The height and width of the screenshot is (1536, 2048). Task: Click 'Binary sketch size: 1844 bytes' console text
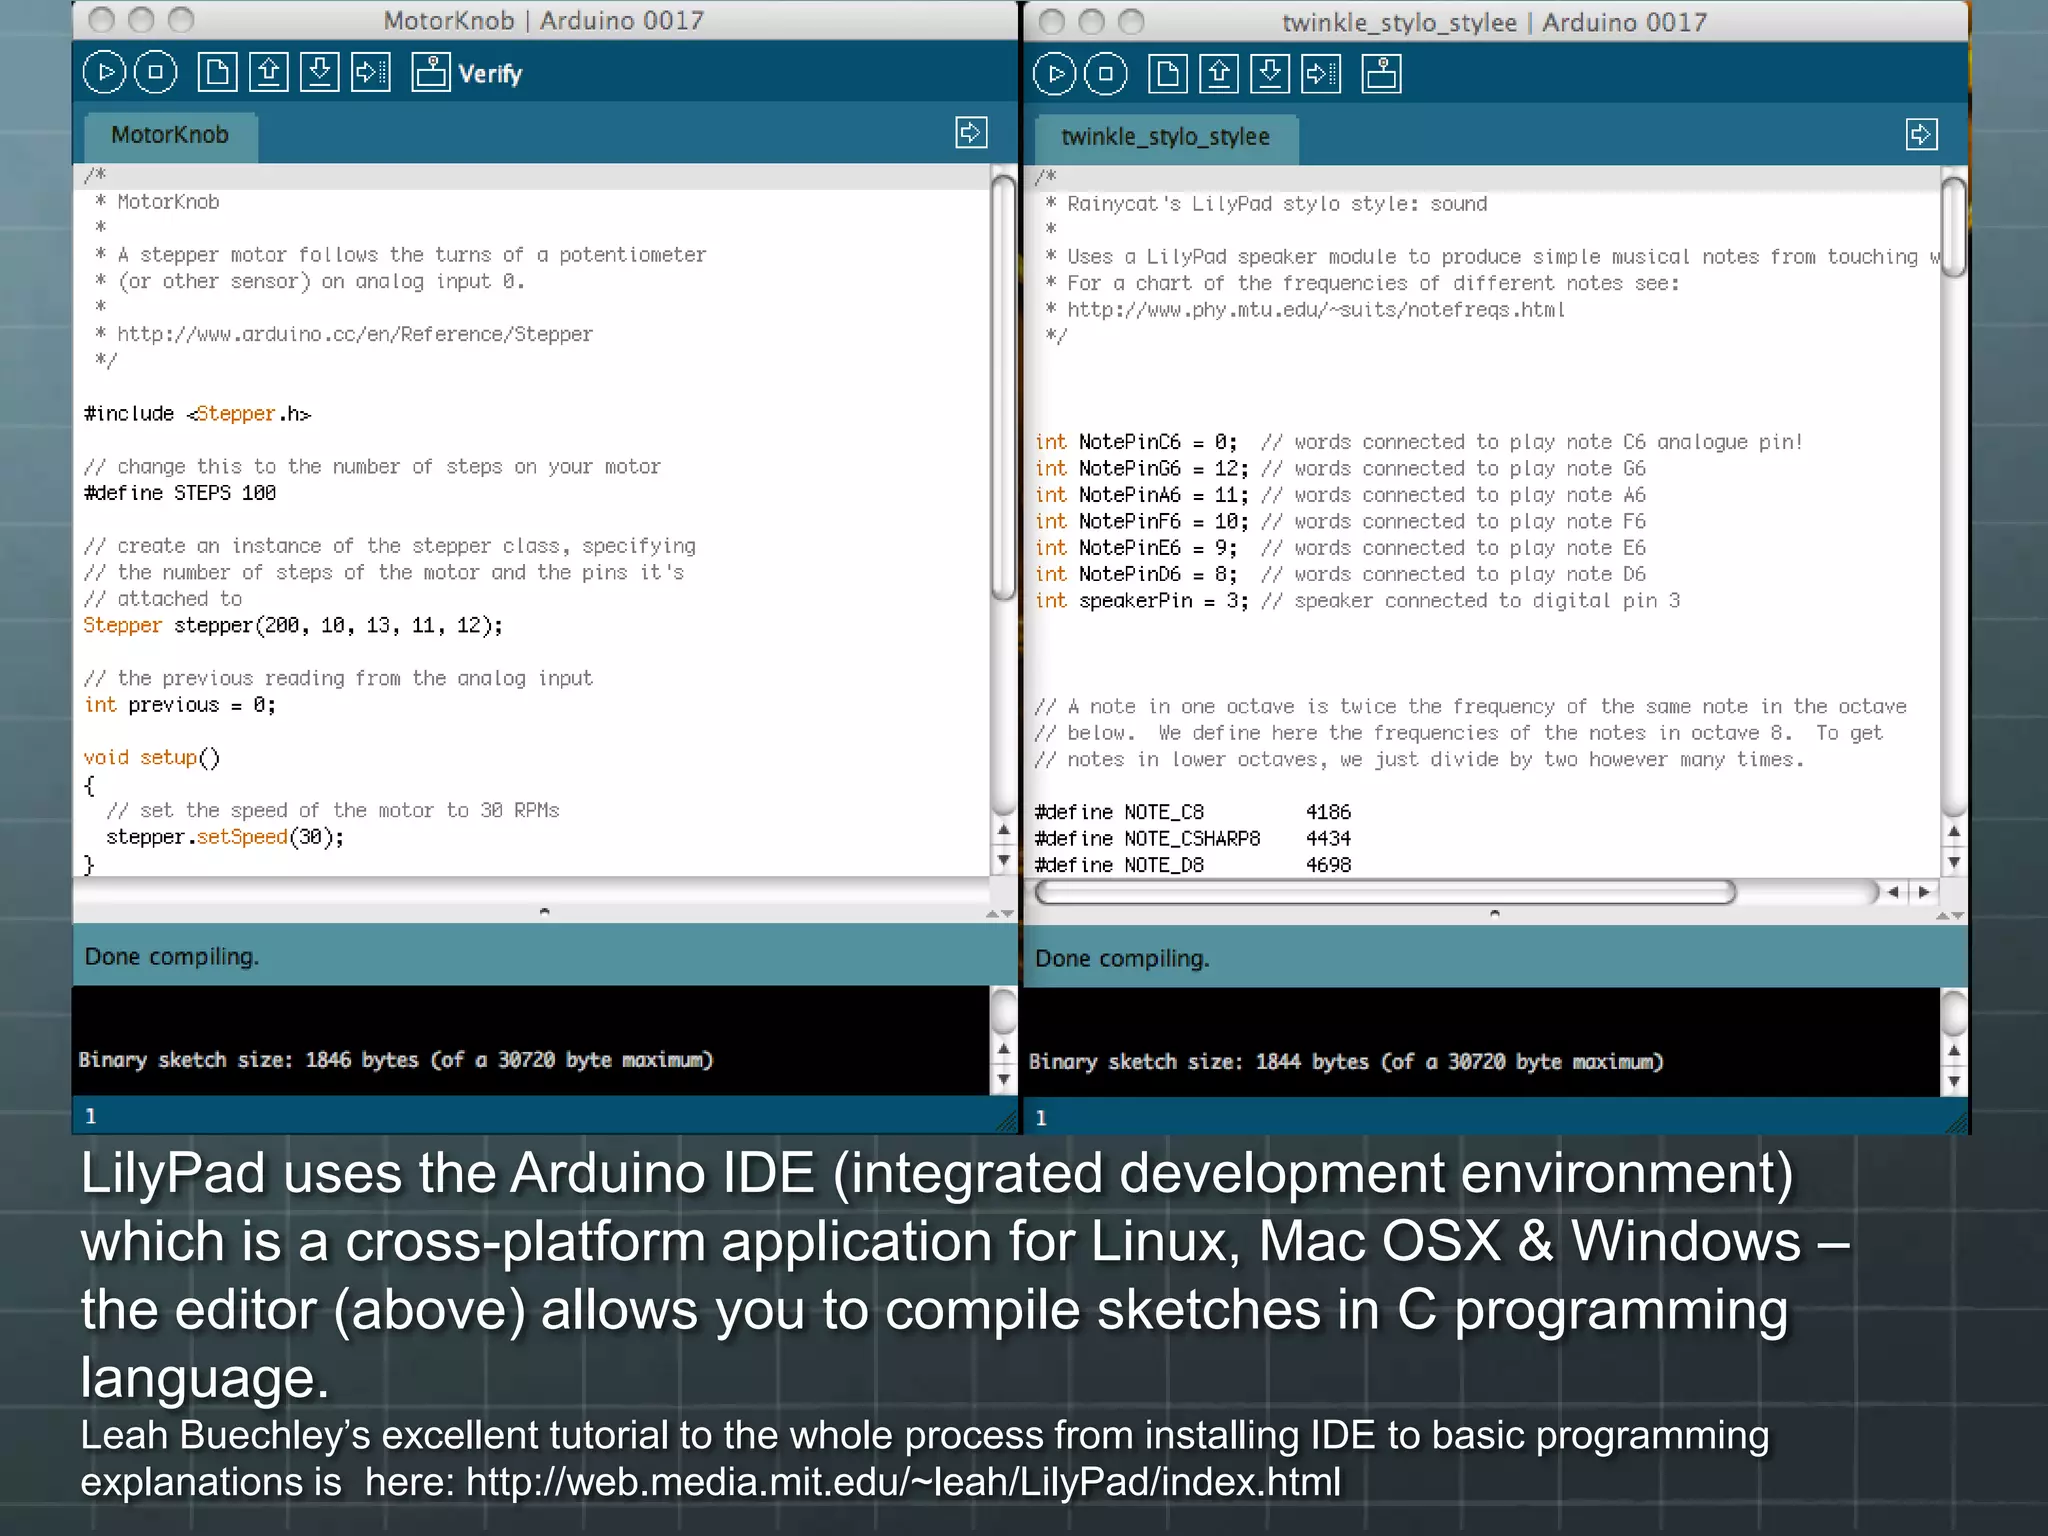pyautogui.click(x=1346, y=1062)
